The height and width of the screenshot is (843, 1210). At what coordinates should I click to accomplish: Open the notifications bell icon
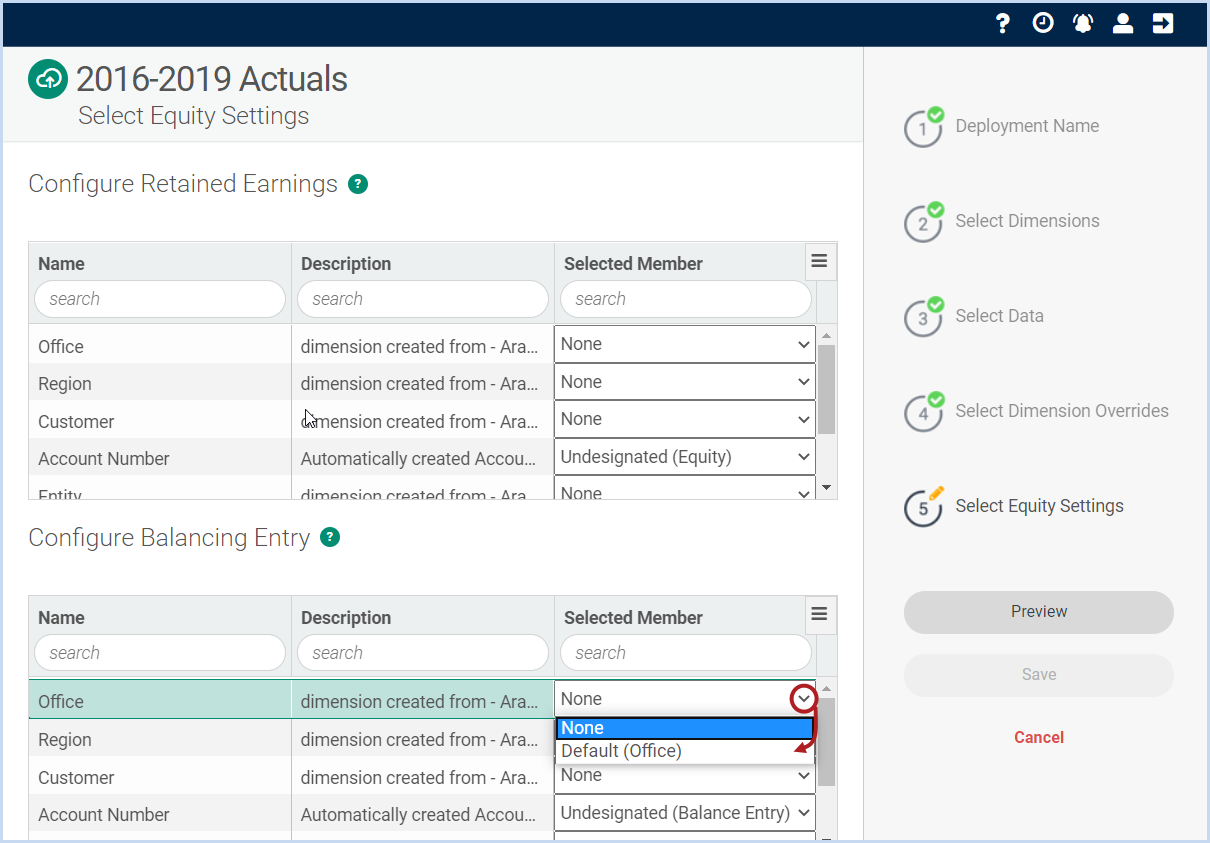coord(1083,23)
